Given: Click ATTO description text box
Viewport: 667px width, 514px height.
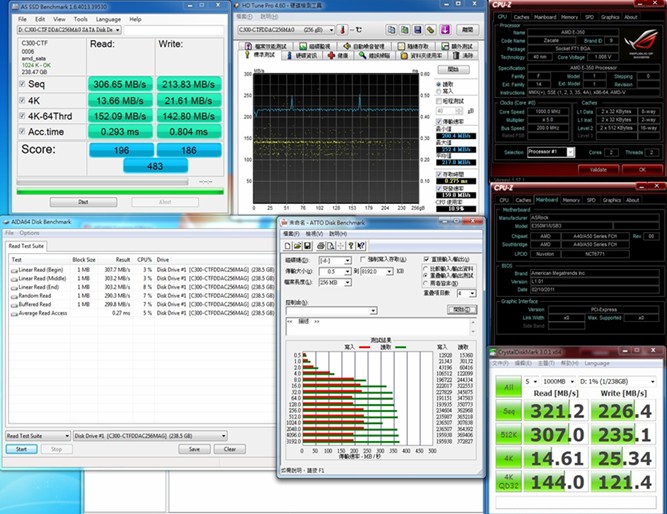Looking at the screenshot, I should pyautogui.click(x=381, y=326).
